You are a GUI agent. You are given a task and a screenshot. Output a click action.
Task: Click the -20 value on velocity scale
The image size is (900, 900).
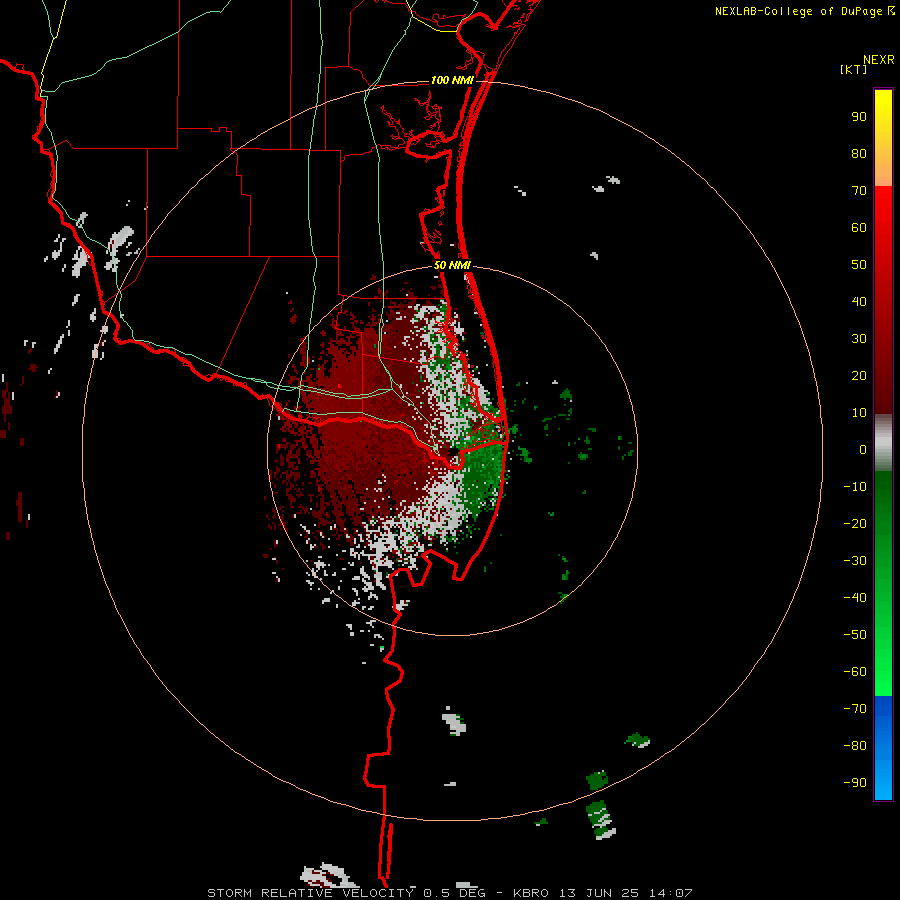(x=855, y=523)
